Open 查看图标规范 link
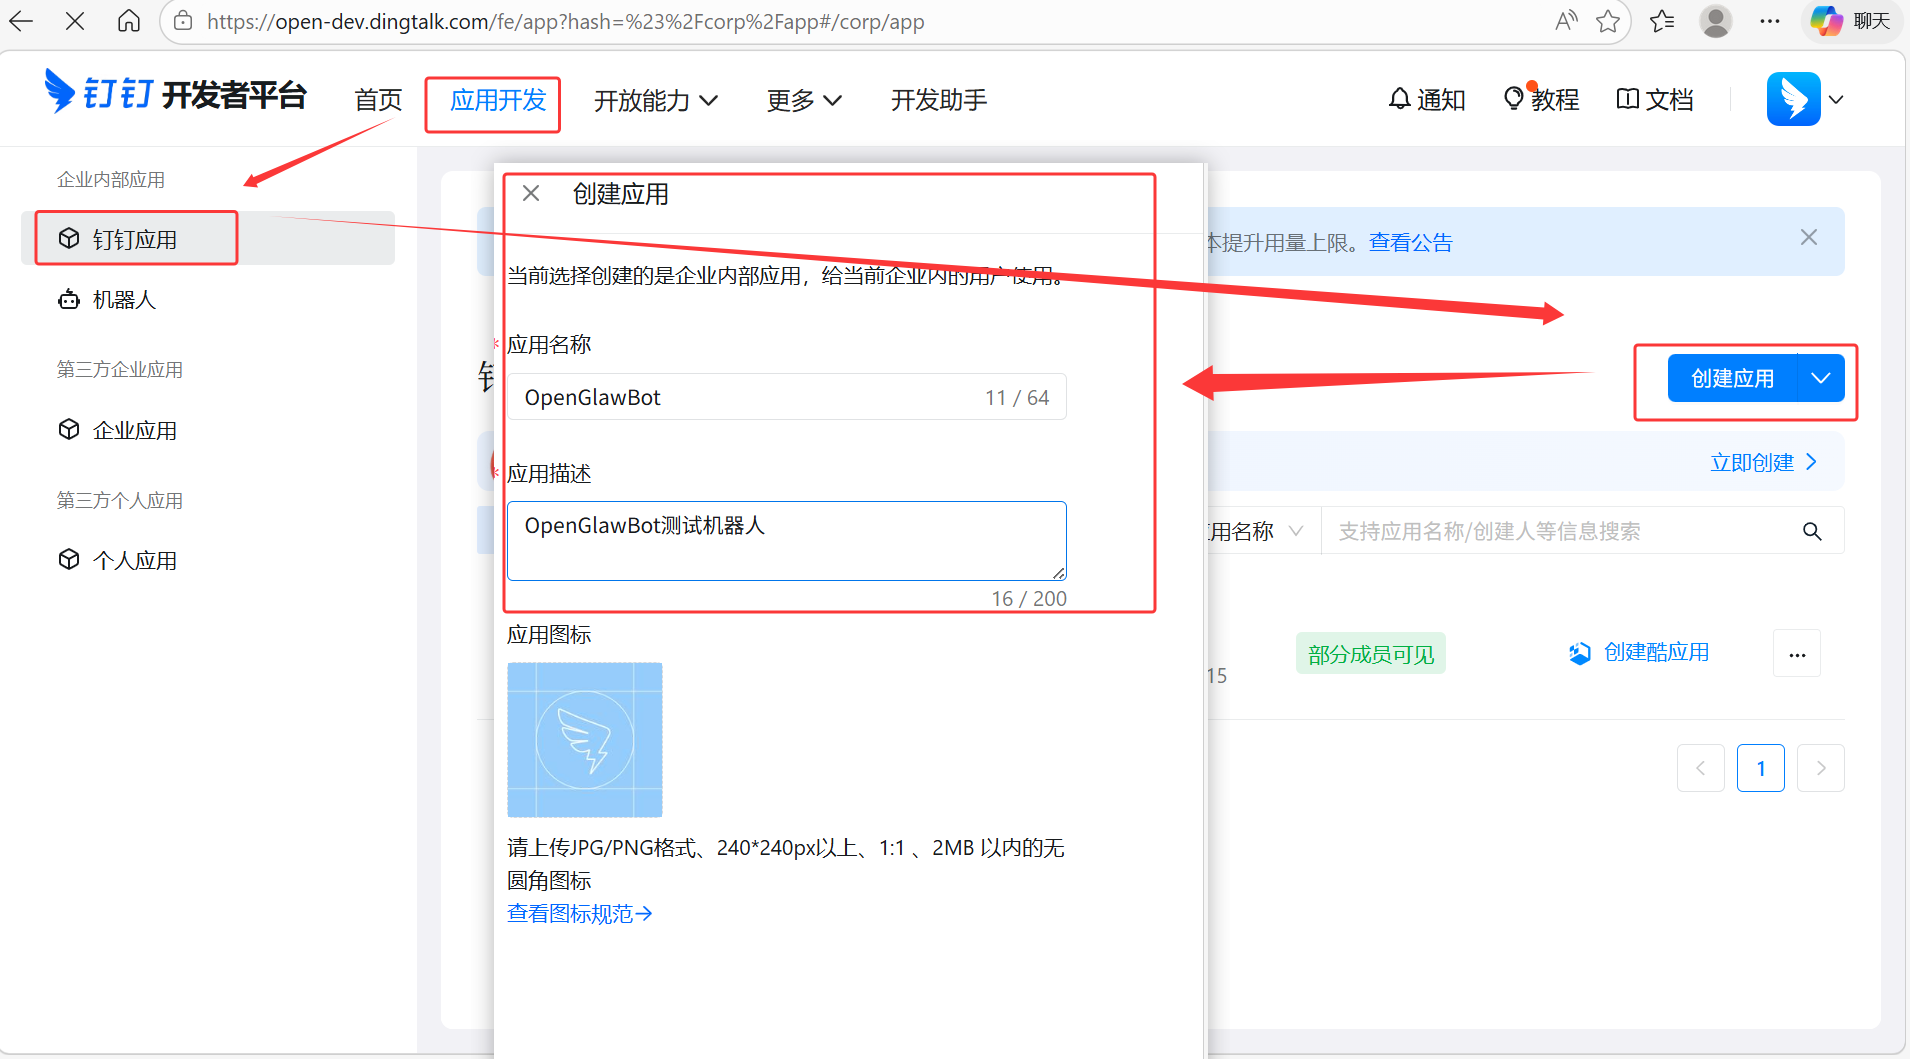 pyautogui.click(x=579, y=913)
